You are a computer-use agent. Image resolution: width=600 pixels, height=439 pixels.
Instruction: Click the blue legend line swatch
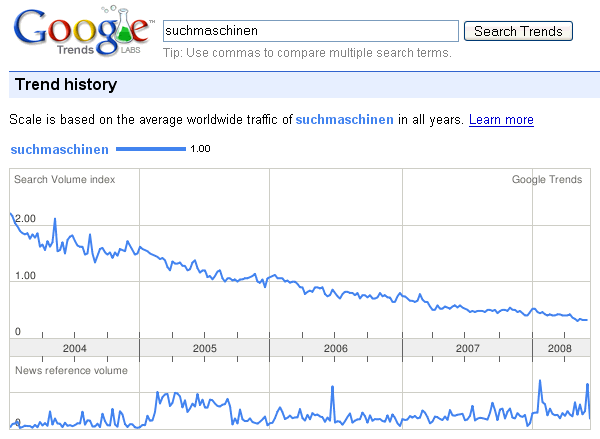(x=151, y=149)
